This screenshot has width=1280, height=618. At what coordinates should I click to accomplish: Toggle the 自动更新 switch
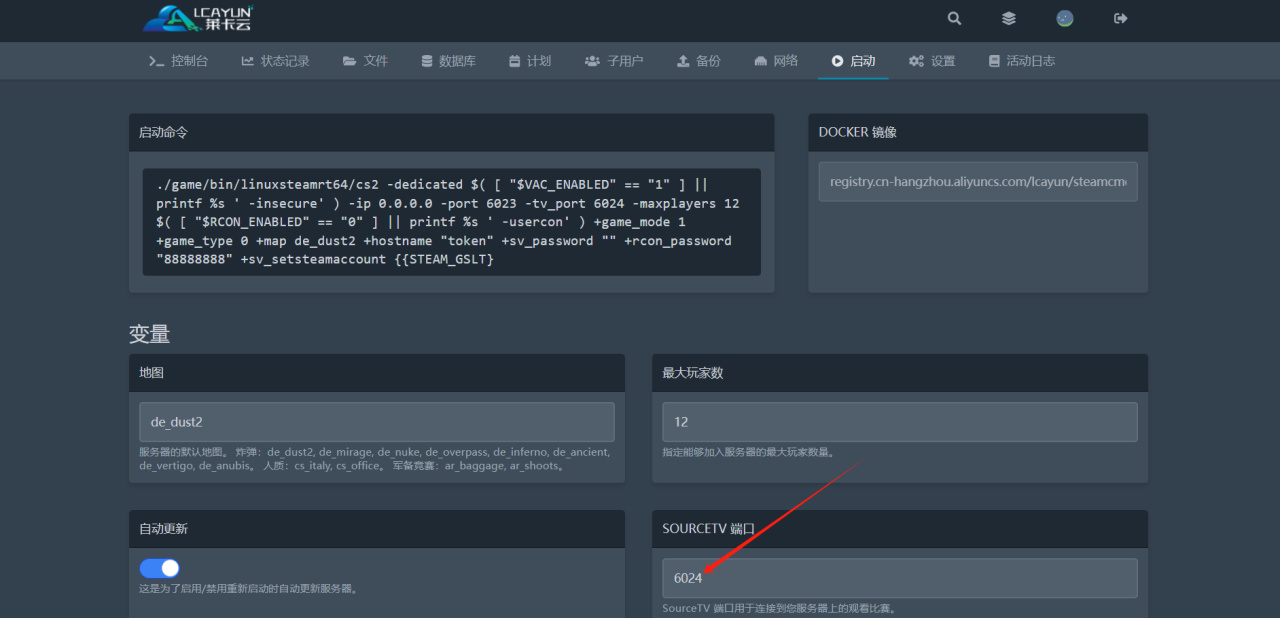pyautogui.click(x=159, y=568)
